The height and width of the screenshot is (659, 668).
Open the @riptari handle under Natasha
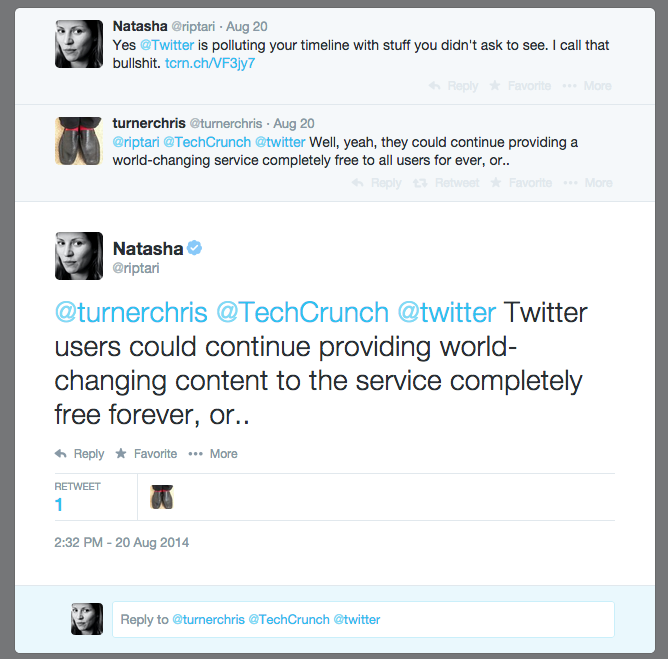pos(136,269)
